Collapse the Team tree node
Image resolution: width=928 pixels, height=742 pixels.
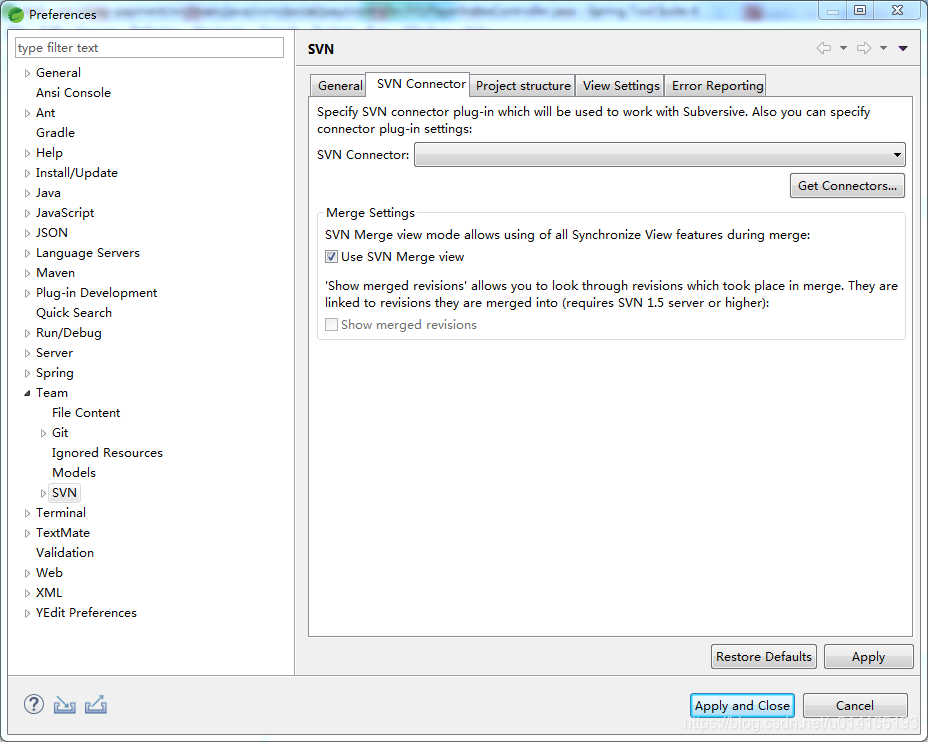tap(27, 393)
